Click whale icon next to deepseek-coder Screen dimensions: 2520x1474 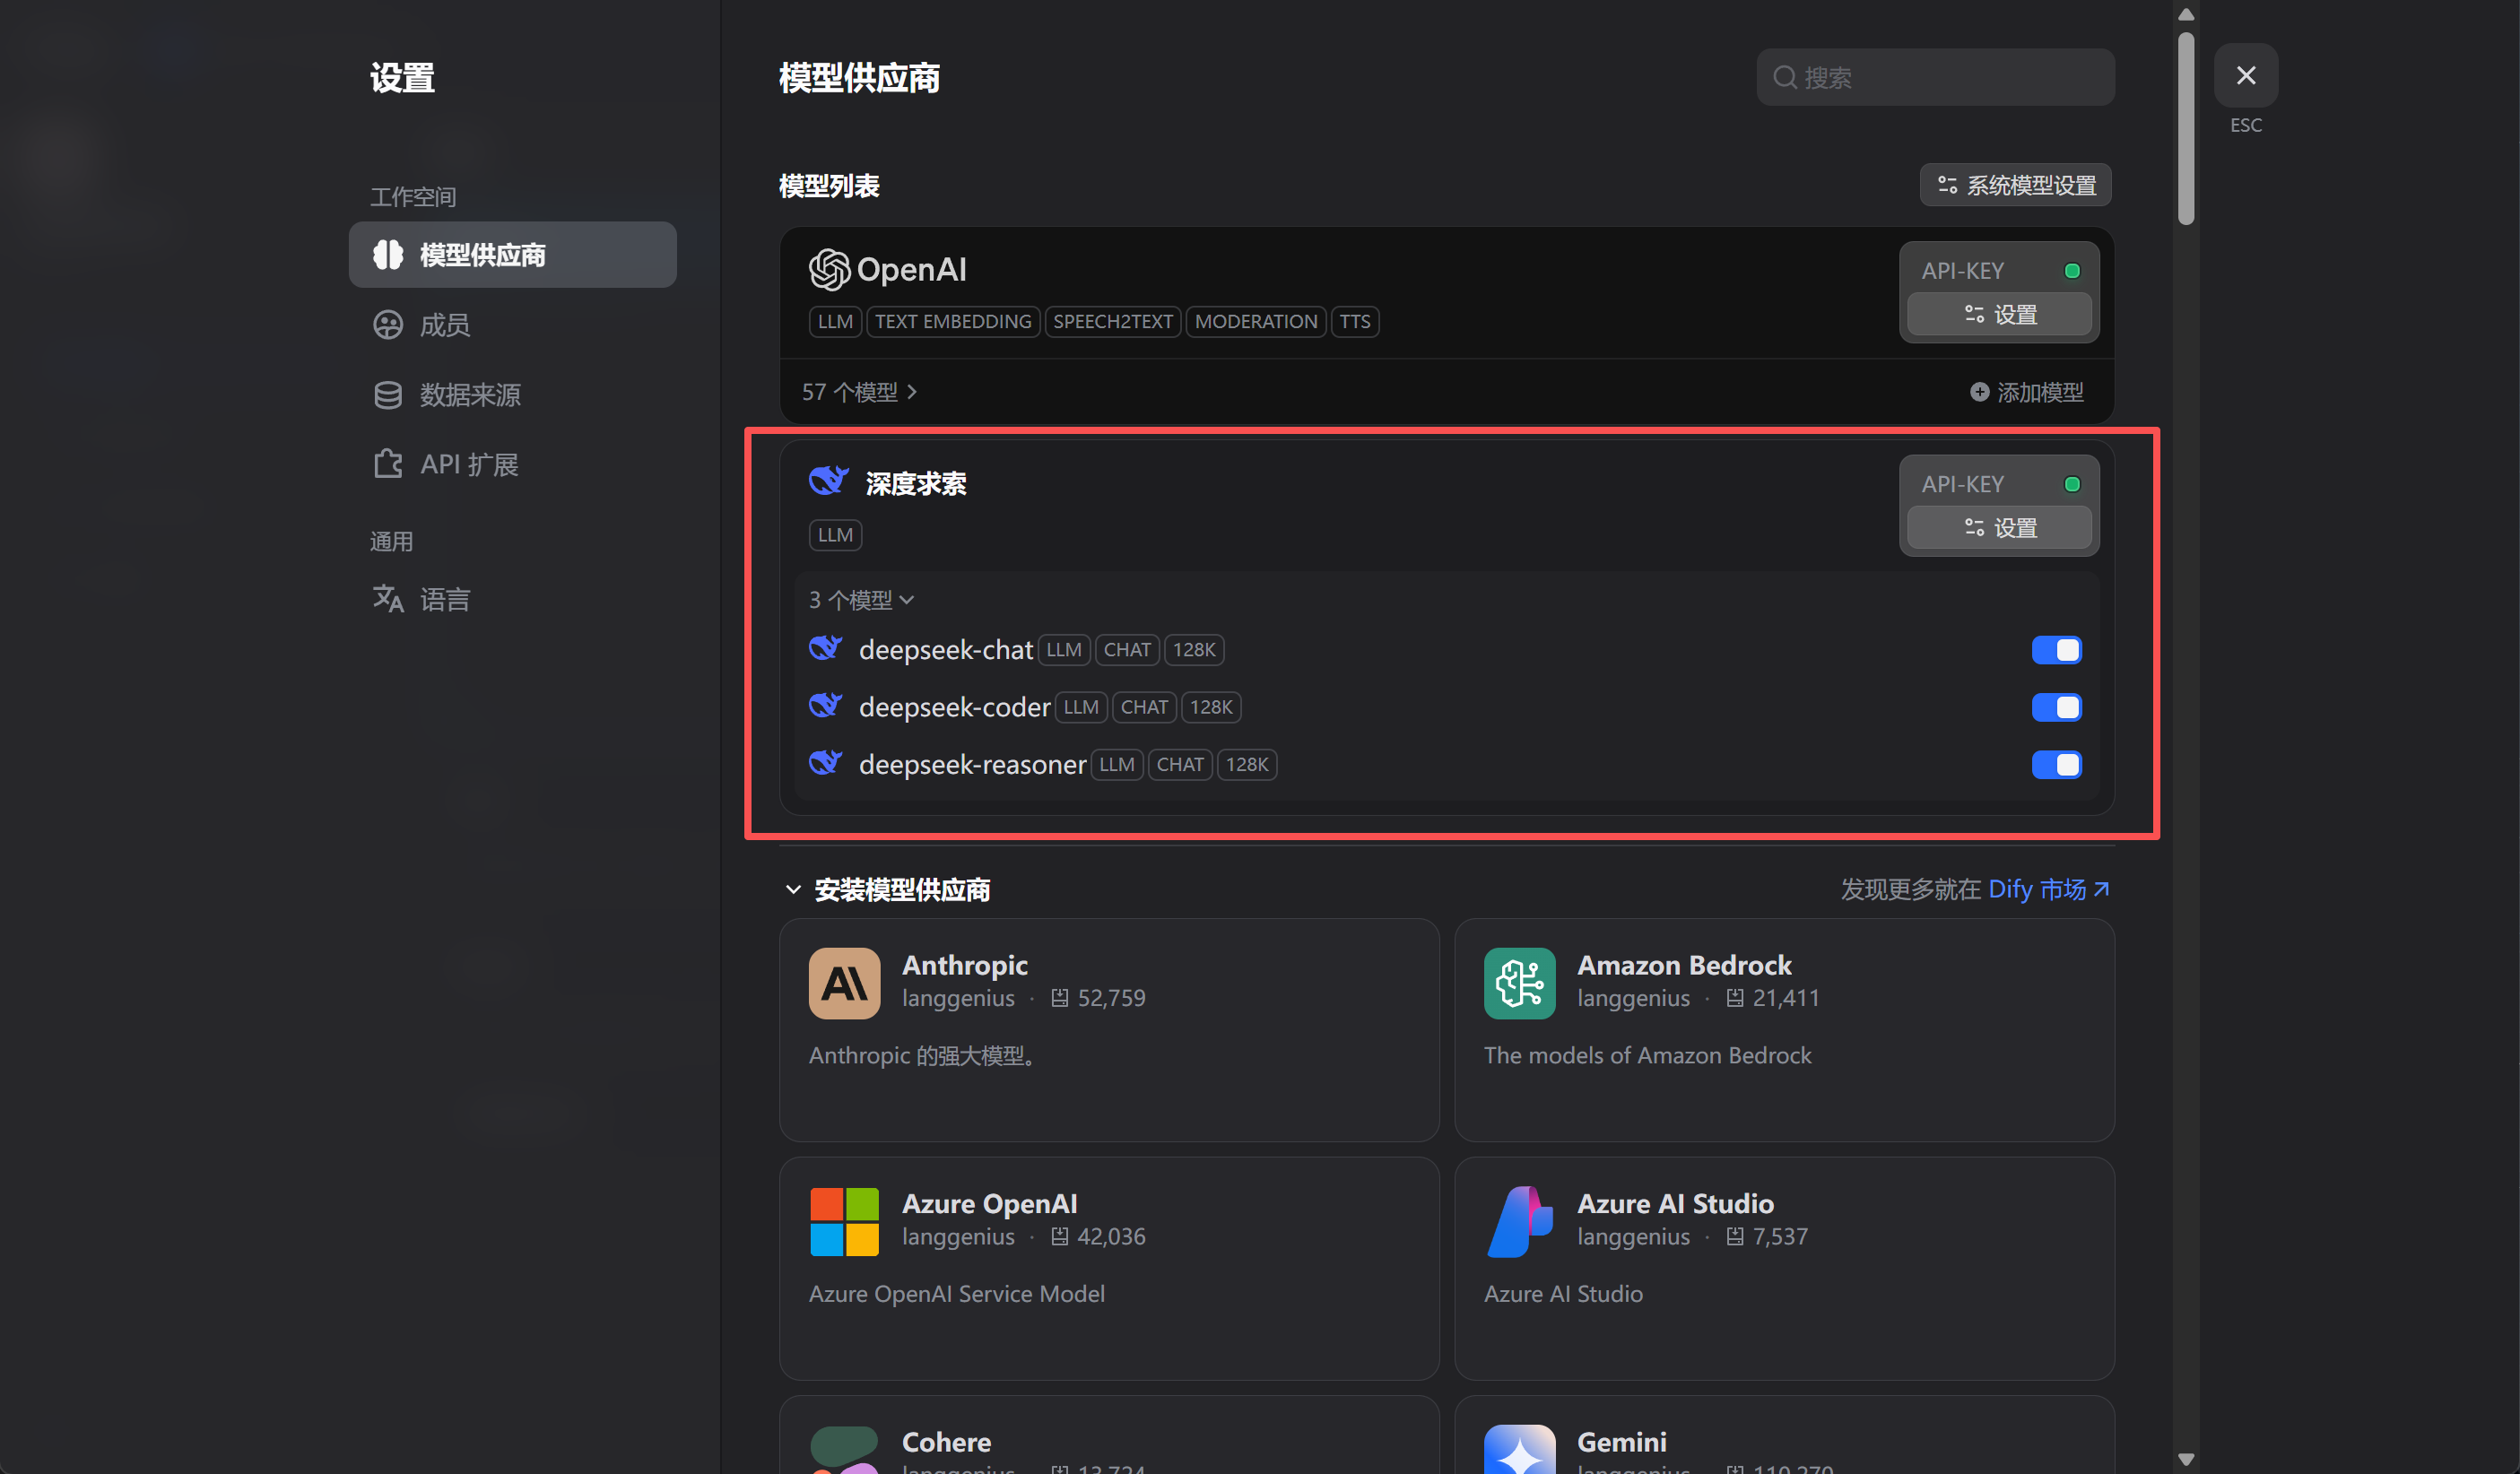[826, 706]
